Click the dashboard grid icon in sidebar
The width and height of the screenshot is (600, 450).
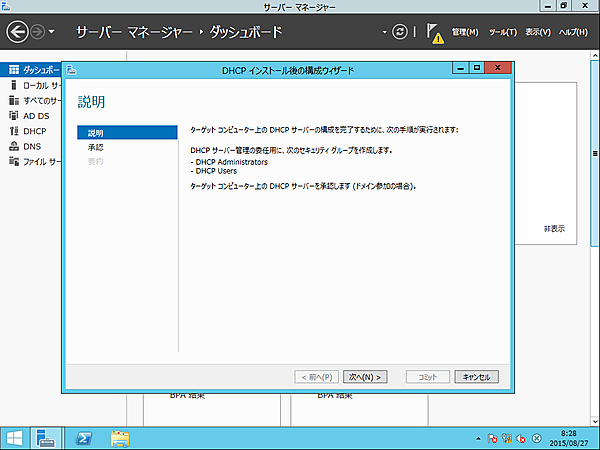[x=14, y=70]
